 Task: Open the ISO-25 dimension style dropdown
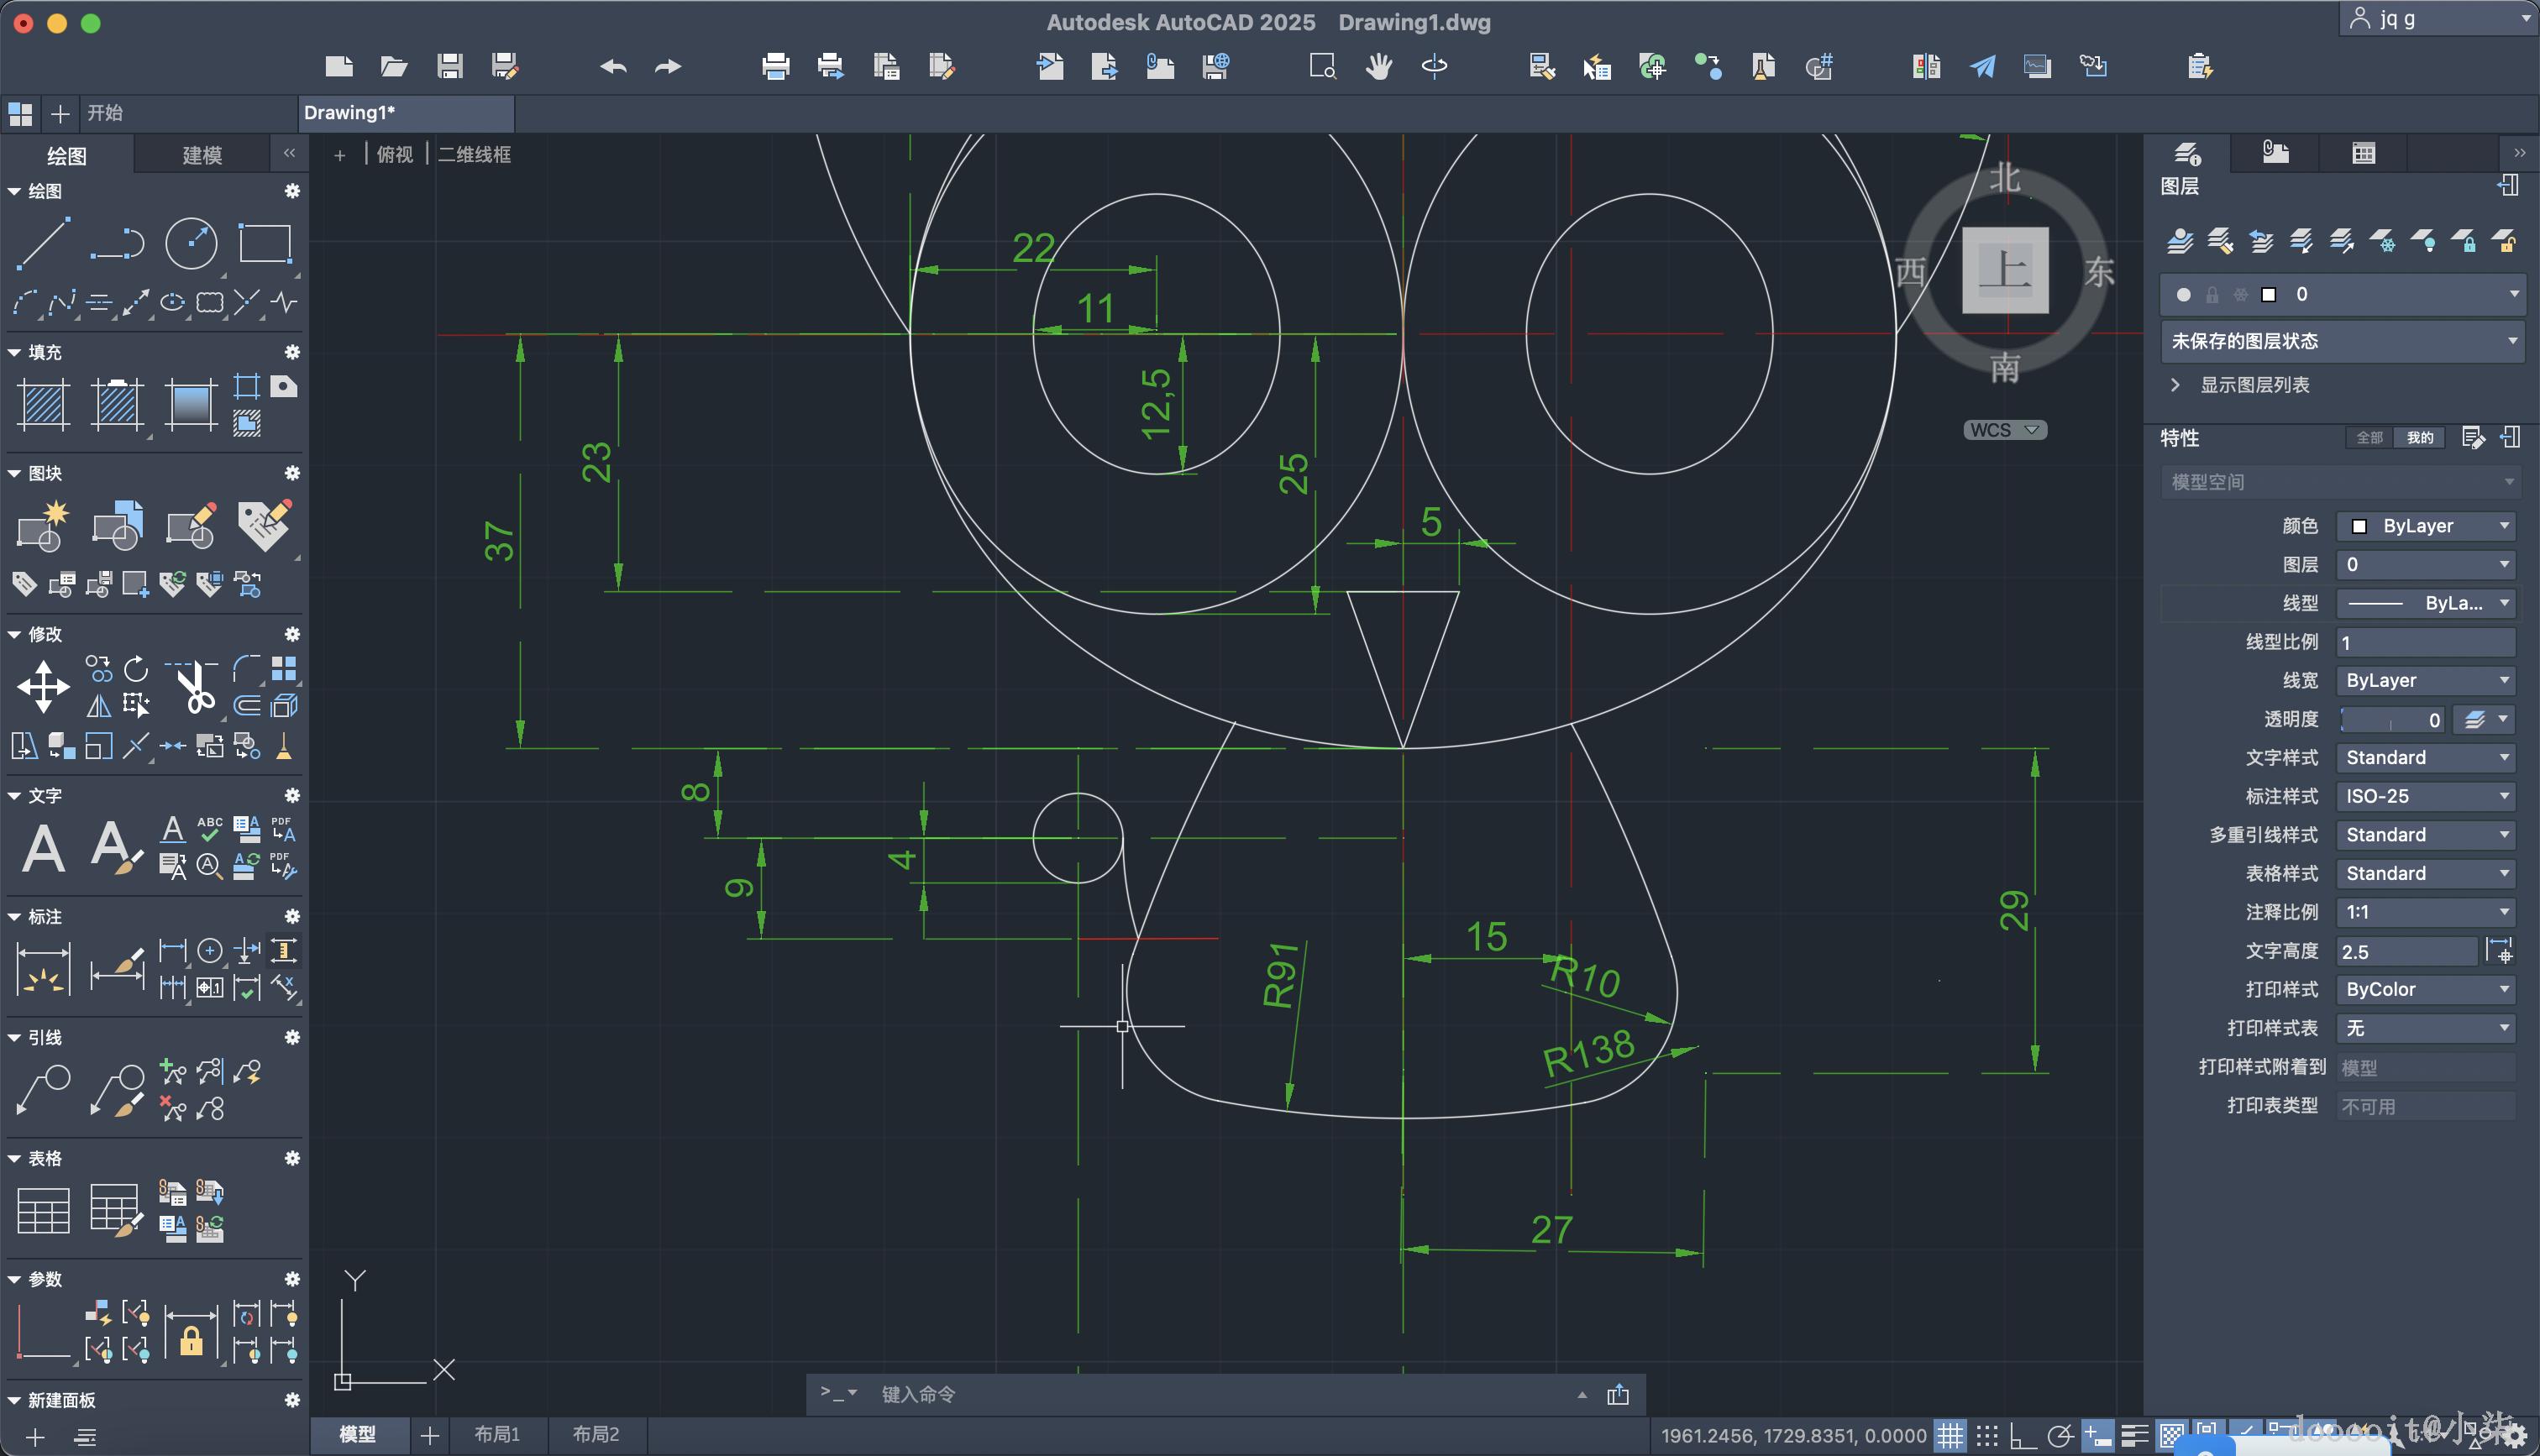pos(2426,796)
